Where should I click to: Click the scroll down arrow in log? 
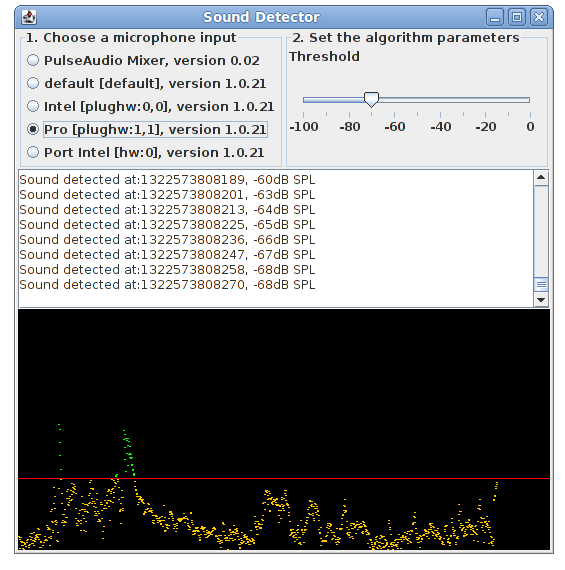[x=541, y=300]
